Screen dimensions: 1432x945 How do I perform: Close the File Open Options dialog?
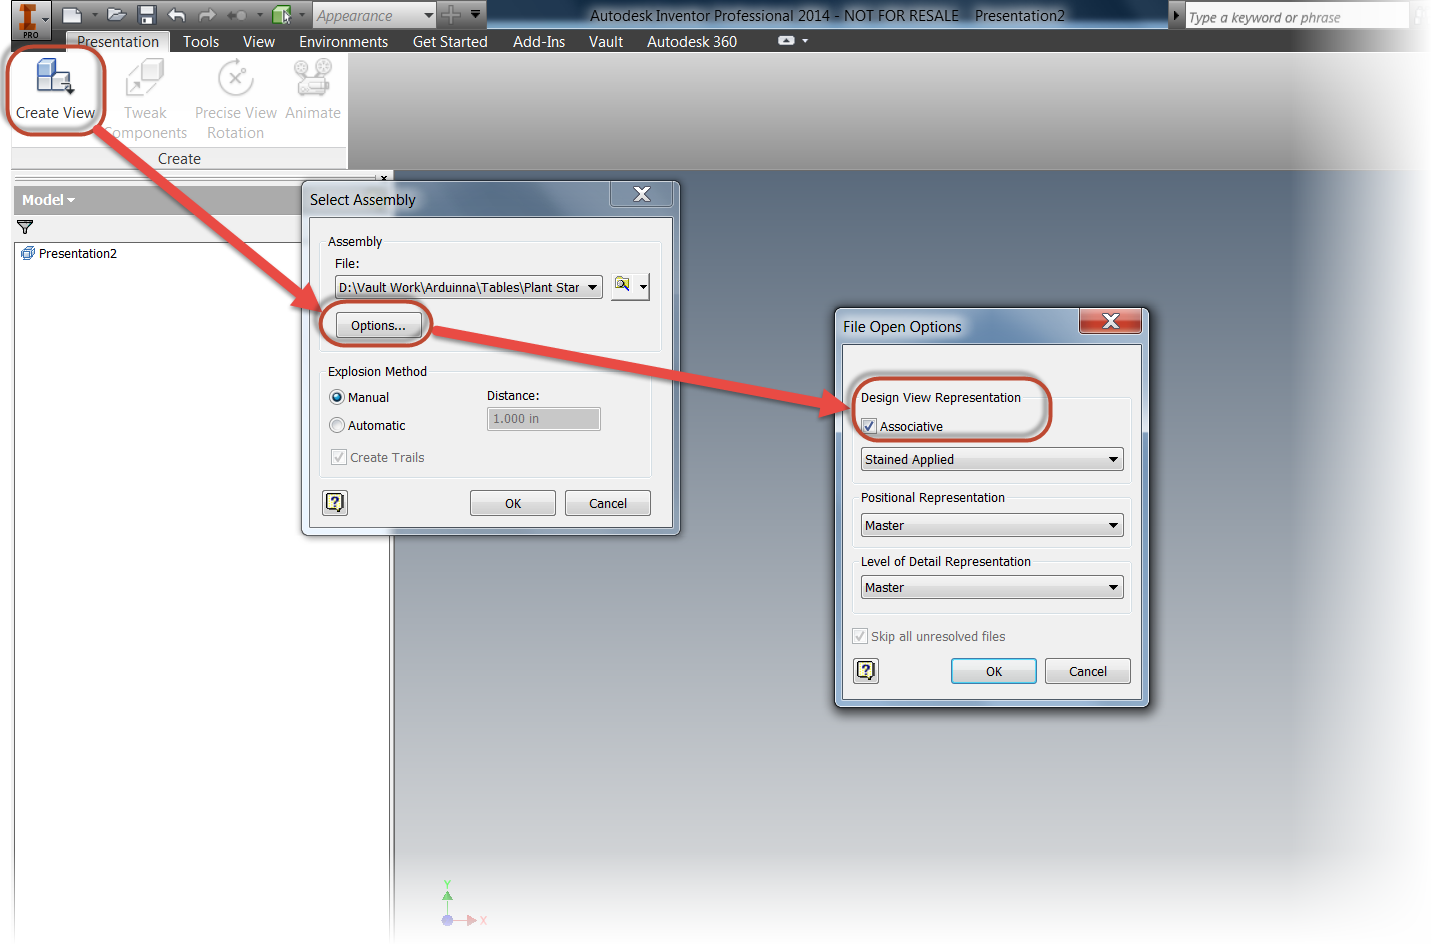pos(1110,320)
